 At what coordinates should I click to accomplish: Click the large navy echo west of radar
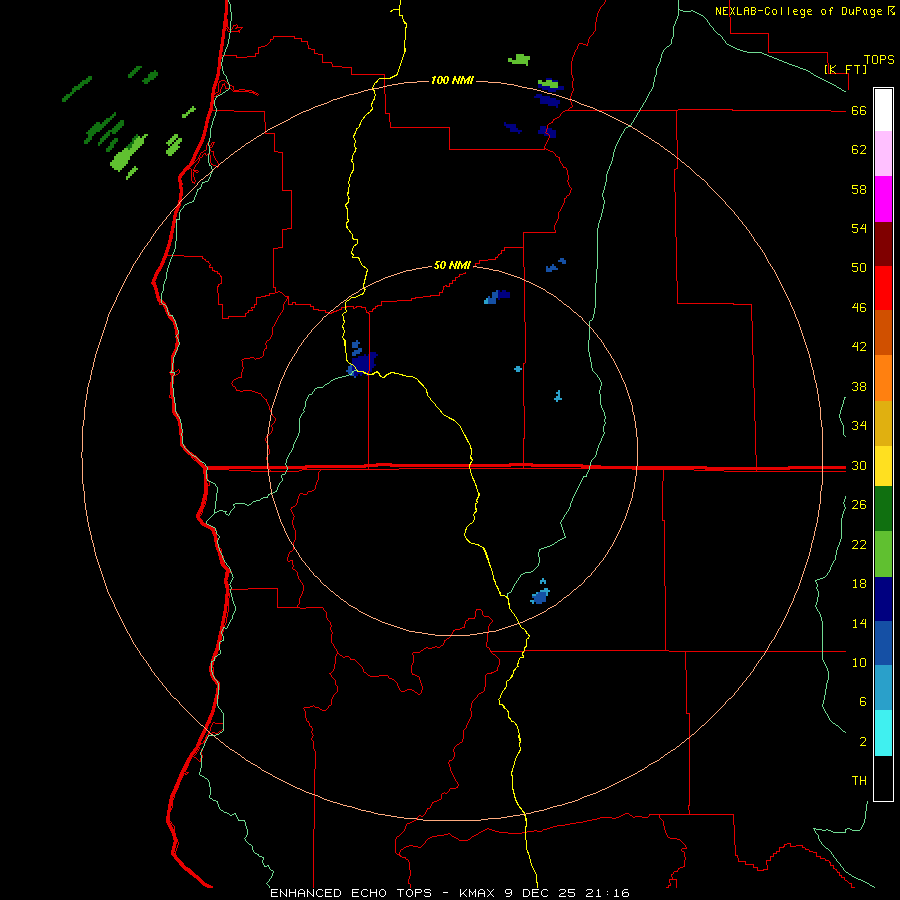363,362
